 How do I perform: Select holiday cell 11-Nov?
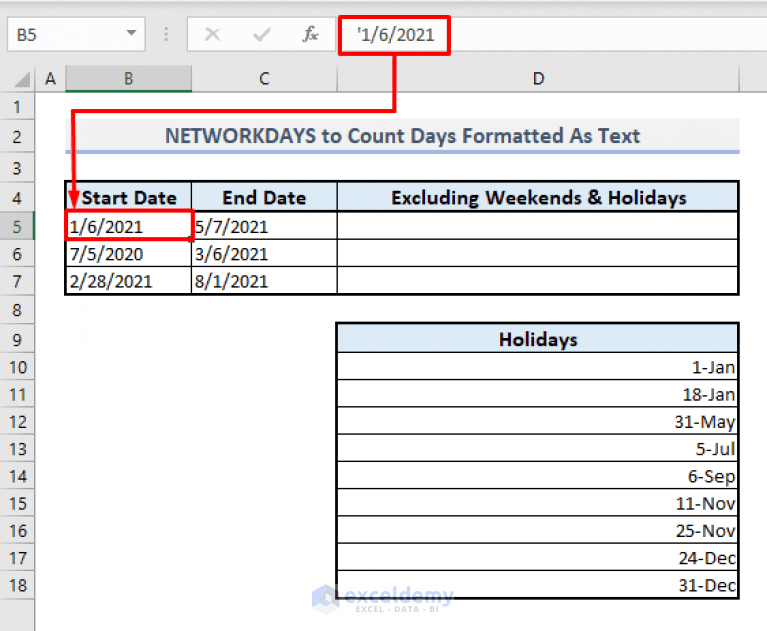[538, 503]
